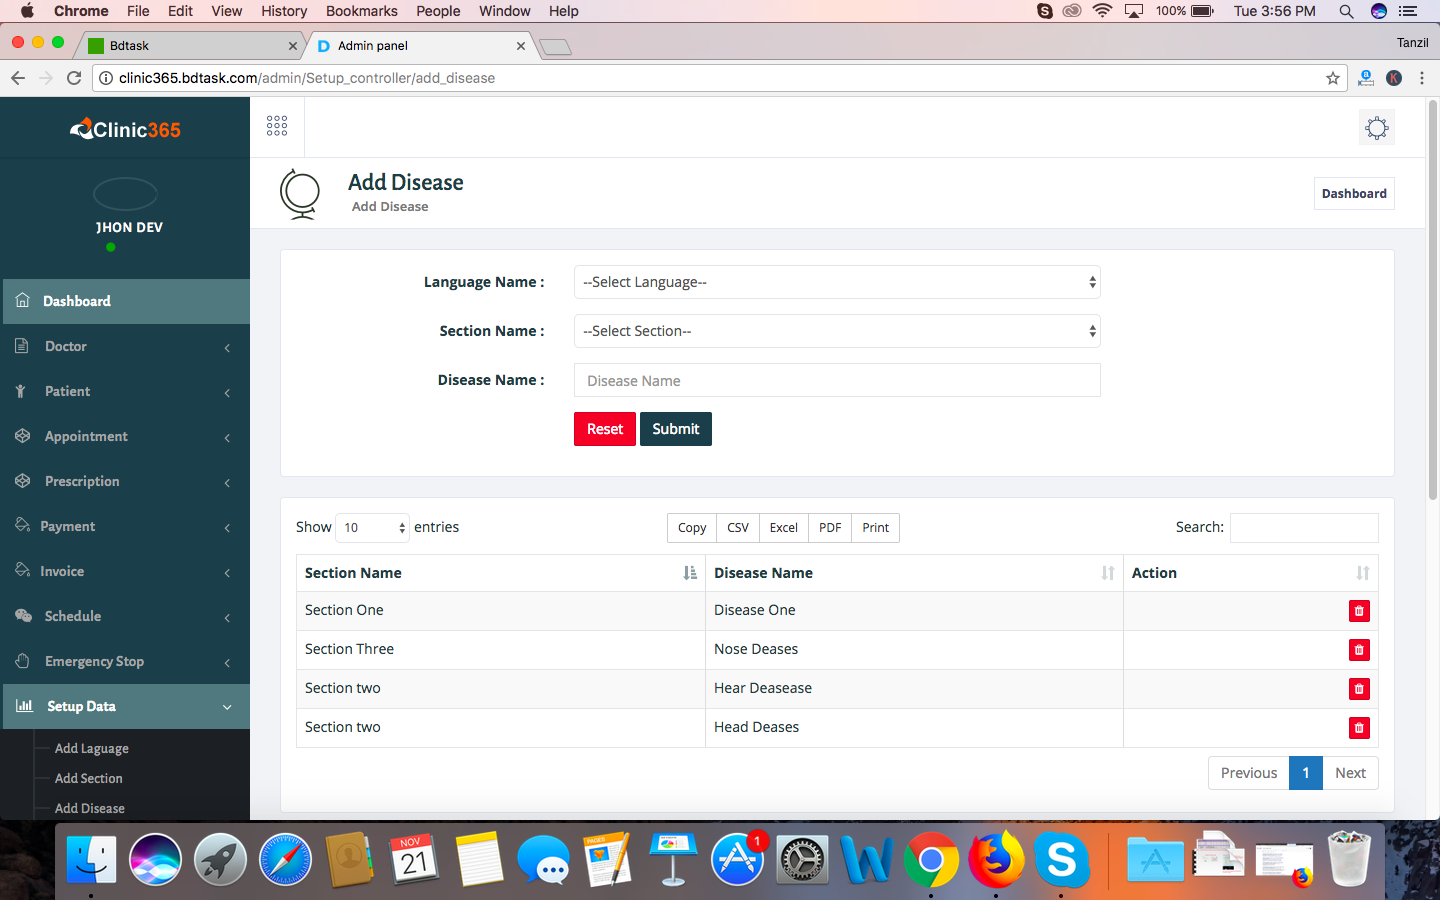Switch to the Bdtask browser tab
The image size is (1440, 900).
point(190,46)
